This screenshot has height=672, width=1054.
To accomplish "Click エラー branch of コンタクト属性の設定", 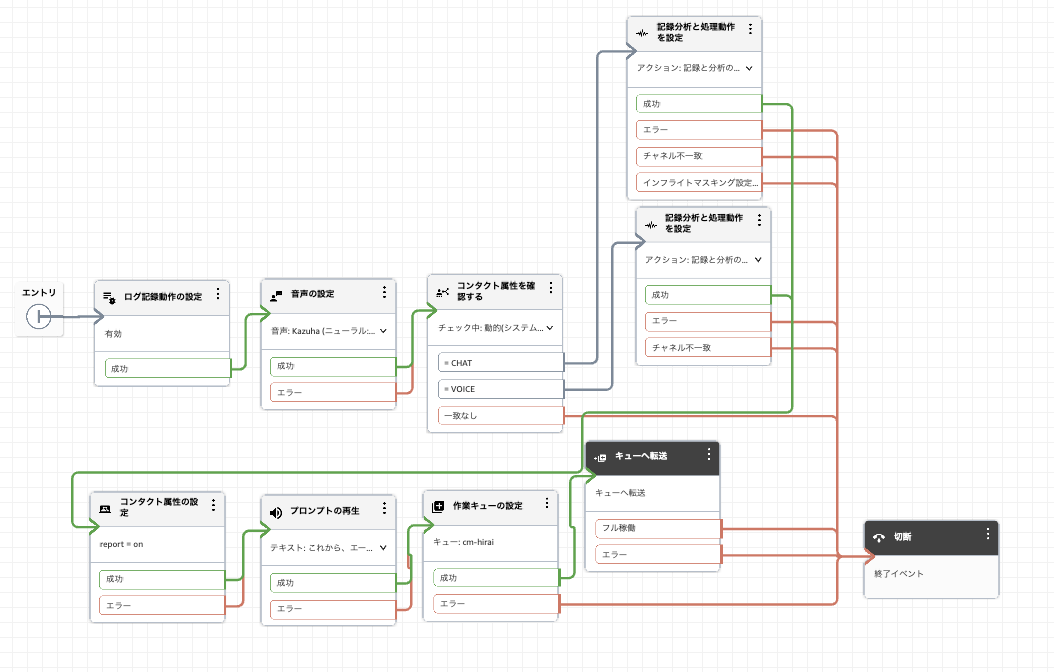I will click(x=163, y=605).
